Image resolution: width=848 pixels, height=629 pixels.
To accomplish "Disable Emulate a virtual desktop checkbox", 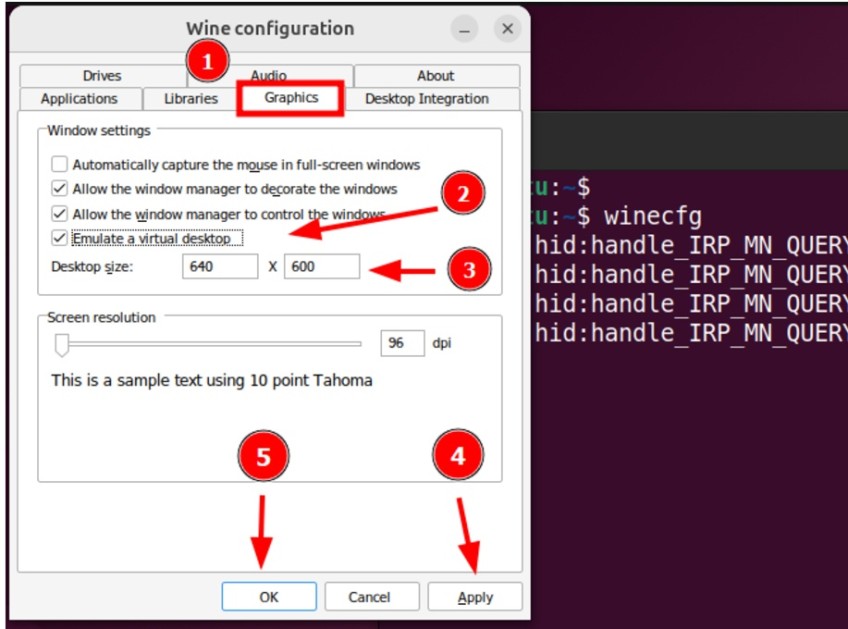I will pos(60,239).
